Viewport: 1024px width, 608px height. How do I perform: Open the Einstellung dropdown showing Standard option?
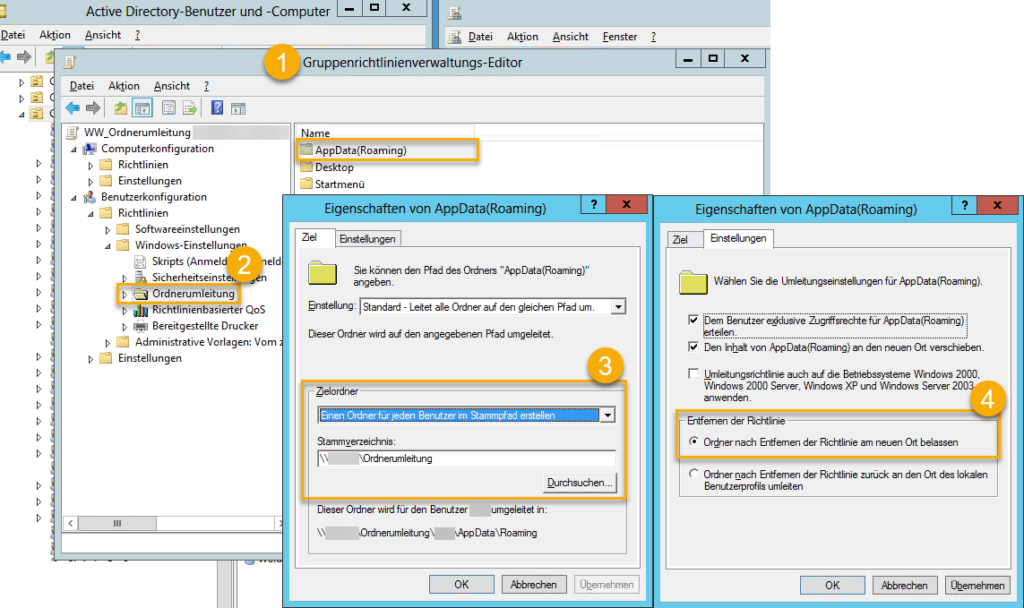pos(618,307)
